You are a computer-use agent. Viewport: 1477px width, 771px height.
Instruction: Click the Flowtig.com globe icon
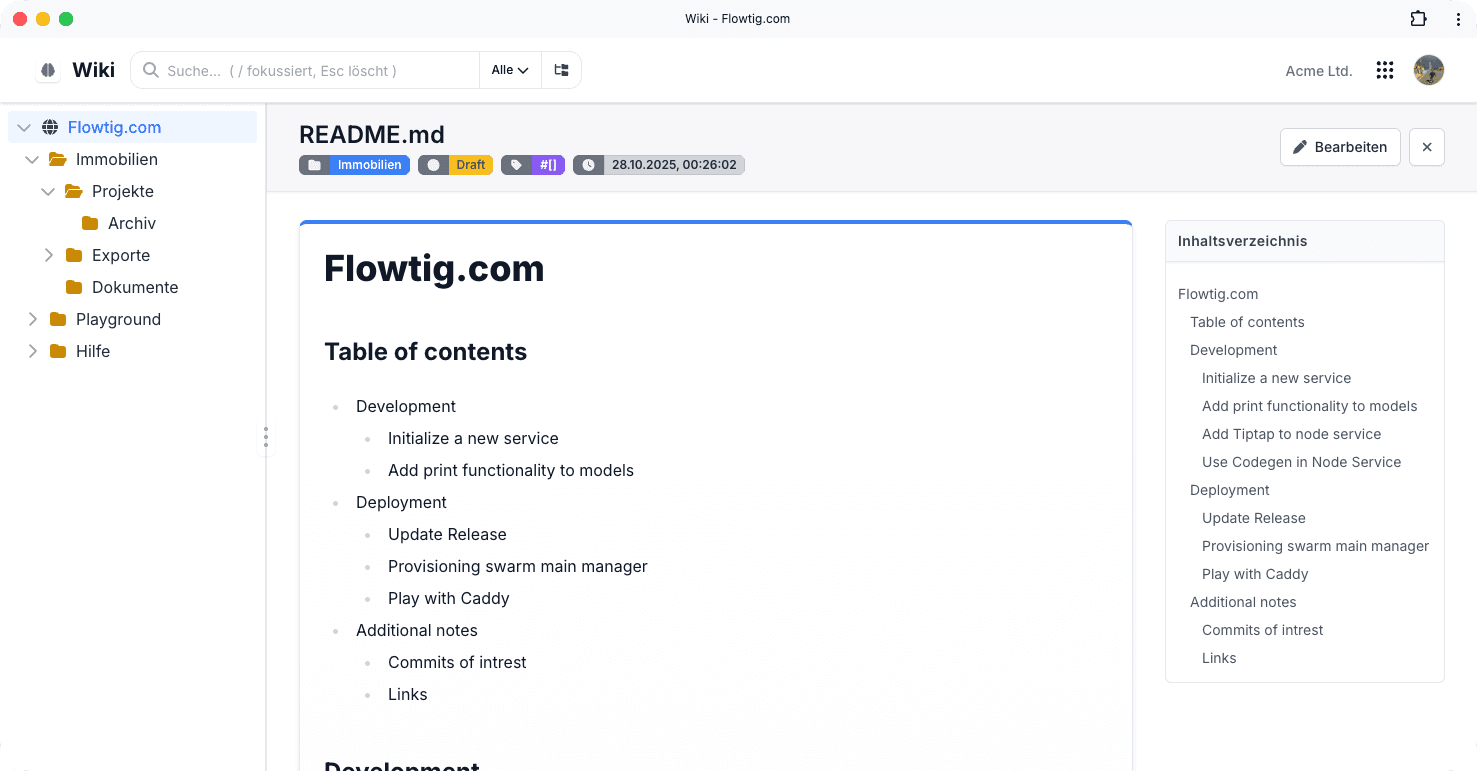coord(50,127)
